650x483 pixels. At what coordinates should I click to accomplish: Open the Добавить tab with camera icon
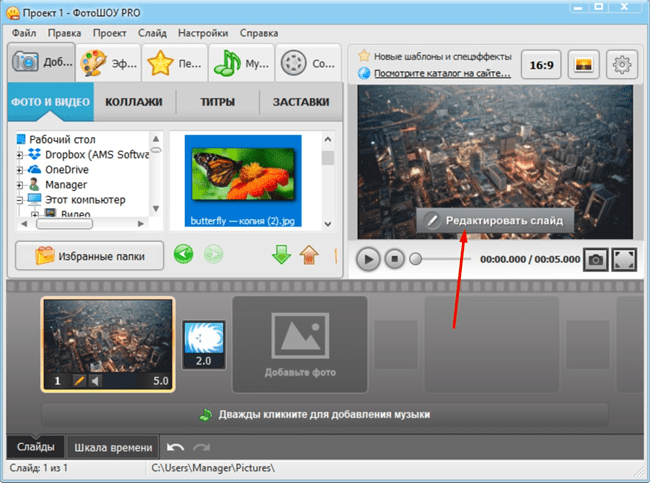(x=41, y=62)
